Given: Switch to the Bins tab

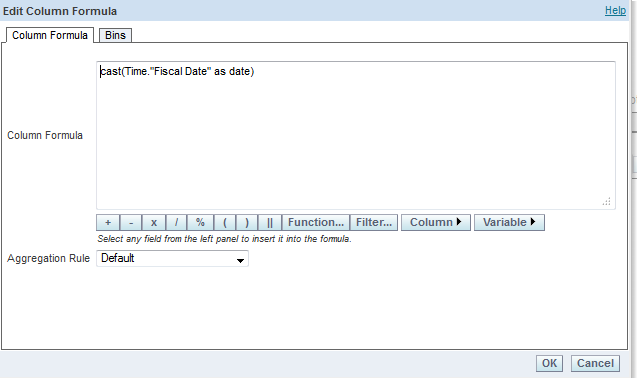Looking at the screenshot, I should (115, 35).
